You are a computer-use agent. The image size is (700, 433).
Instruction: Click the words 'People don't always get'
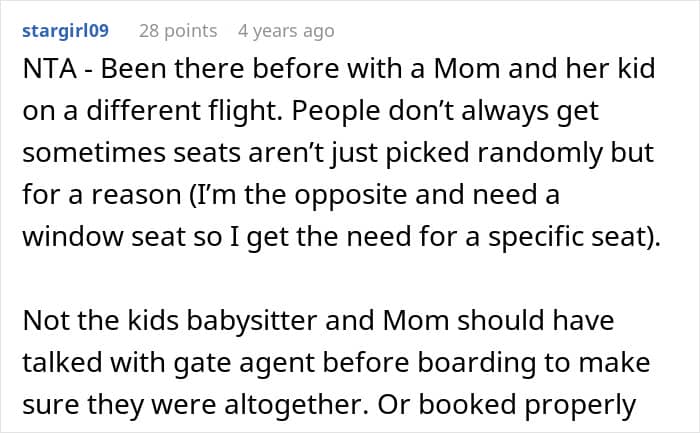[445, 111]
